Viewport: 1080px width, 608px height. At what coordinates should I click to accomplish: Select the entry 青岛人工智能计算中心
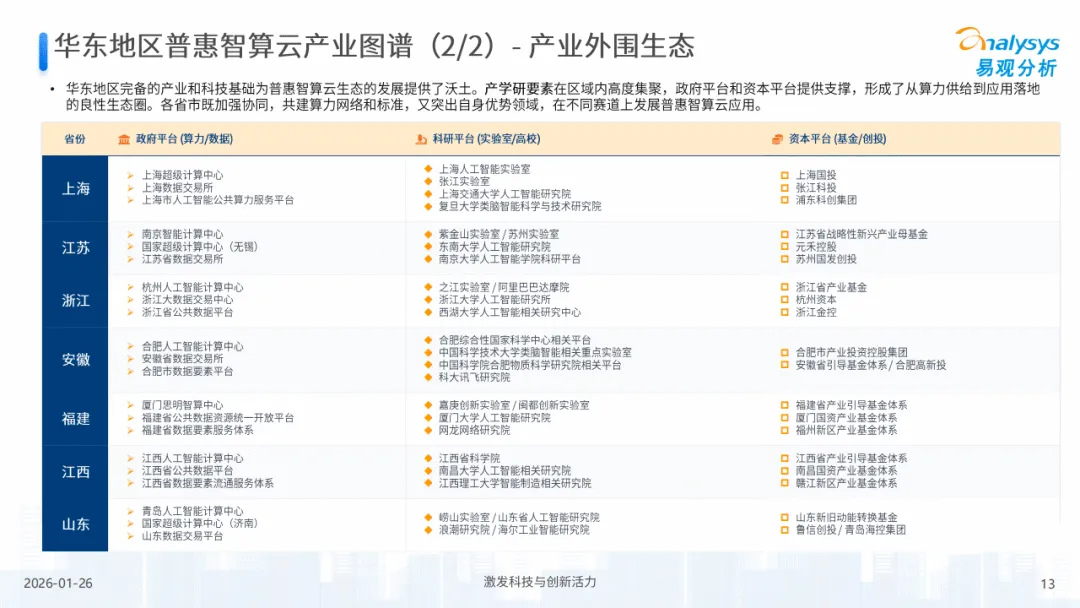192,512
